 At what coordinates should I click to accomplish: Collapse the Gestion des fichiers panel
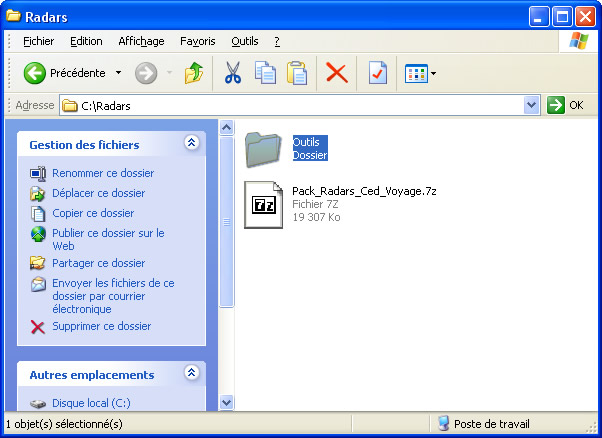pos(192,143)
